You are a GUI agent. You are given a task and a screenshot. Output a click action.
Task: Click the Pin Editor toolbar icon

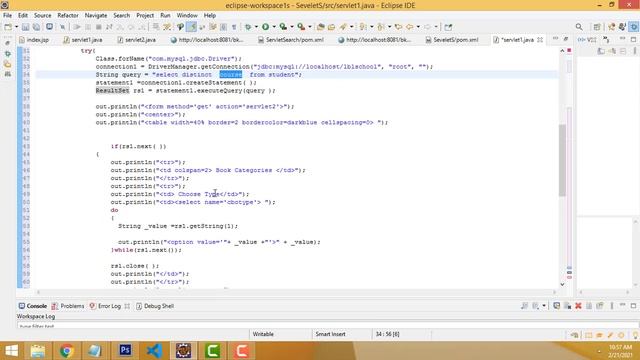[x=448, y=27]
